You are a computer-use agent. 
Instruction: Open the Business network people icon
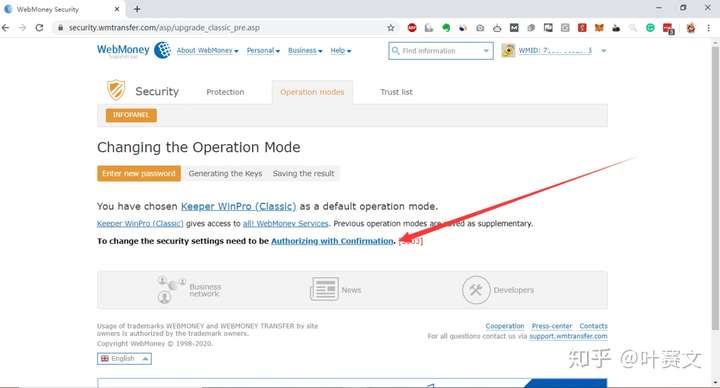coord(171,290)
